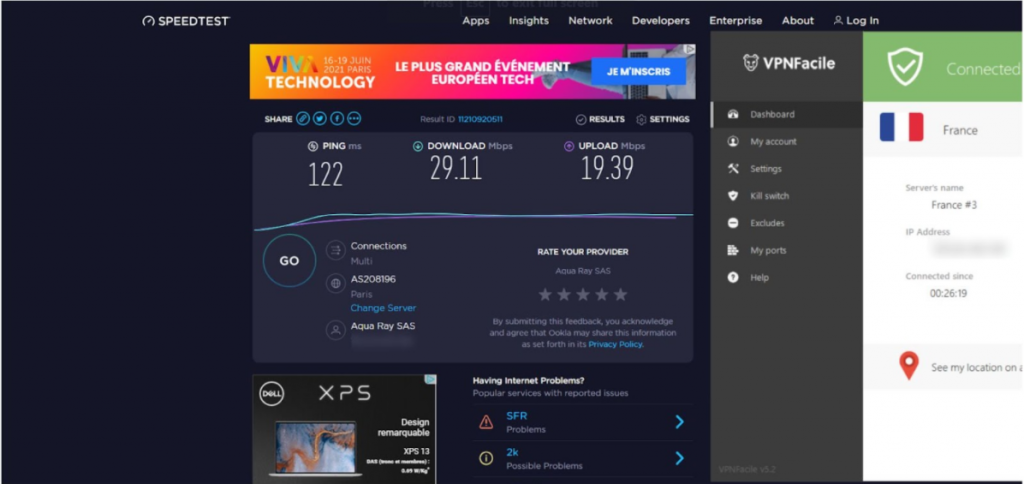Click the result ID 11210920511 link
This screenshot has width=1024, height=484.
(x=480, y=120)
